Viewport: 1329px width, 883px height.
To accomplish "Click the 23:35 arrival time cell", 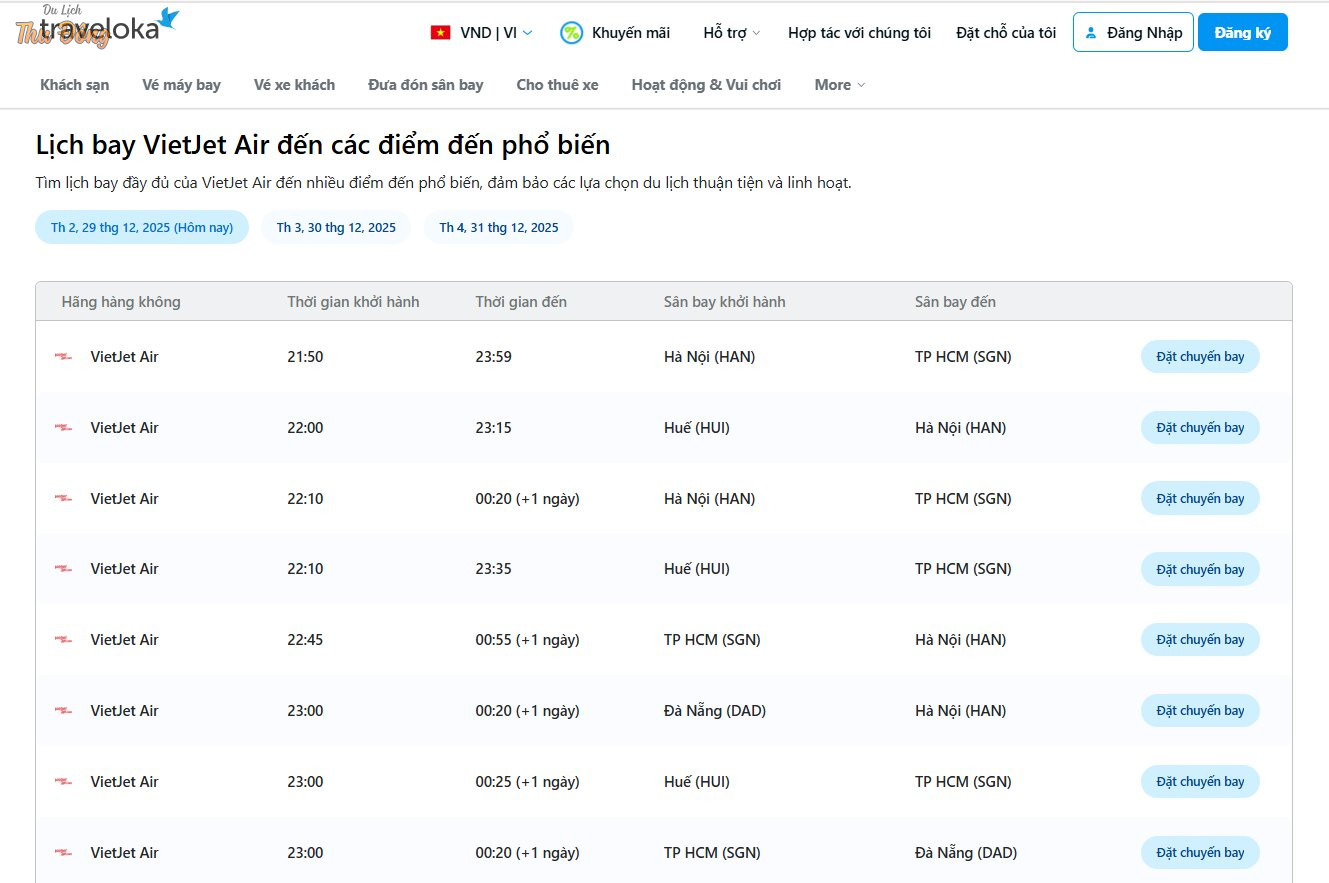I will click(x=494, y=569).
